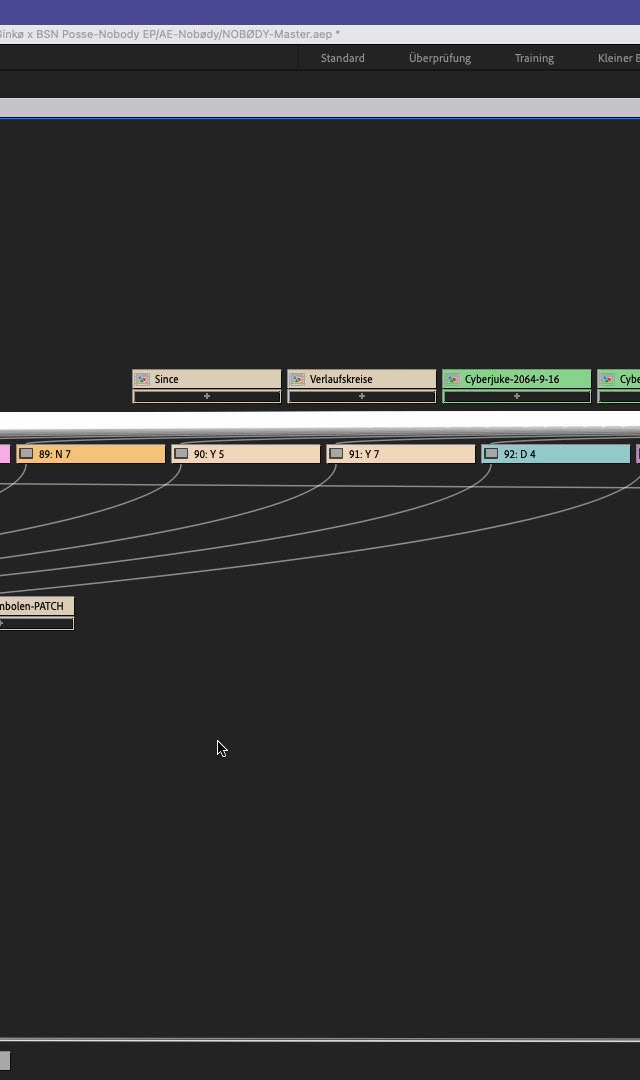Expand the Since node with plus bar

(x=207, y=396)
